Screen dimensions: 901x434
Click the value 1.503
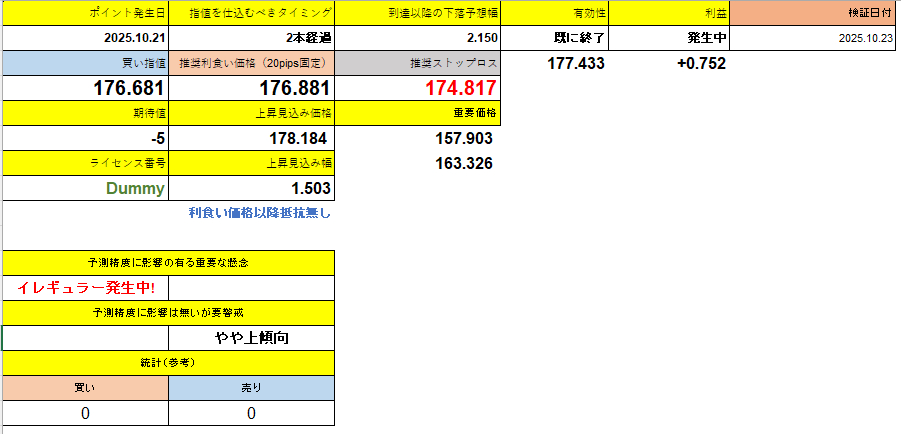pyautogui.click(x=252, y=188)
